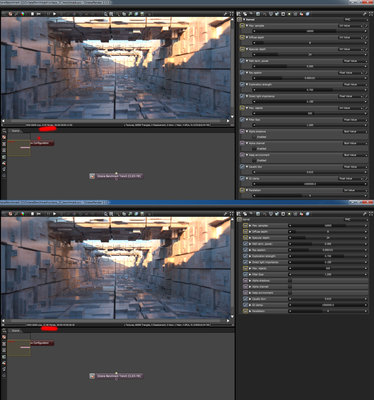The height and width of the screenshot is (400, 374).
Task: Click right arrow of upper viewport horizontal scrollbar
Action: pos(228,121)
